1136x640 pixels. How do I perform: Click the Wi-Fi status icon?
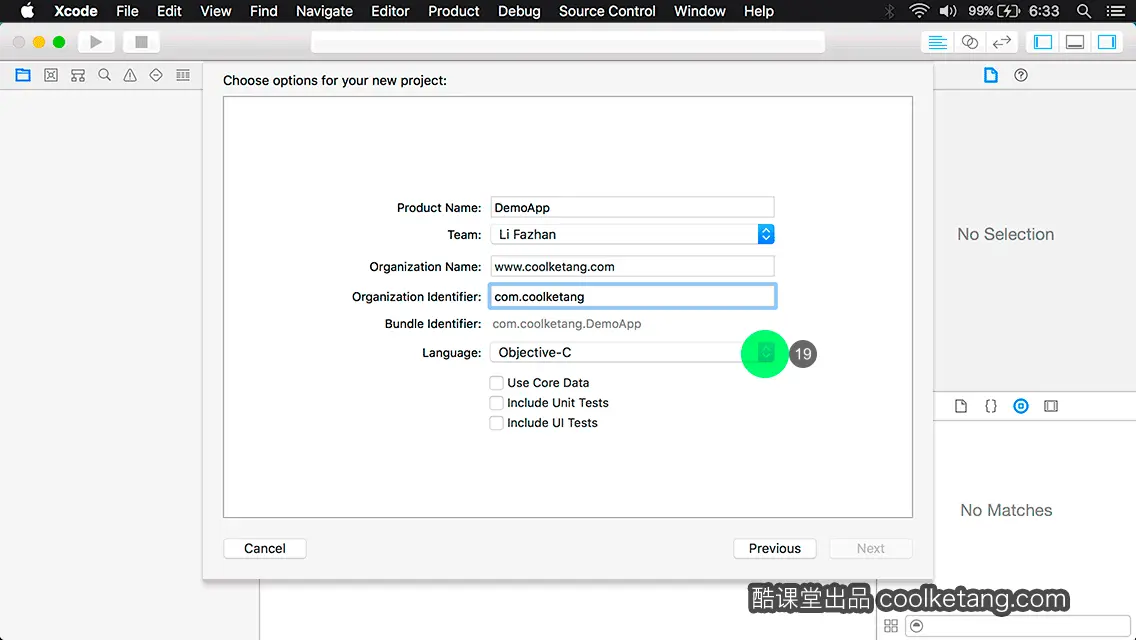(919, 11)
